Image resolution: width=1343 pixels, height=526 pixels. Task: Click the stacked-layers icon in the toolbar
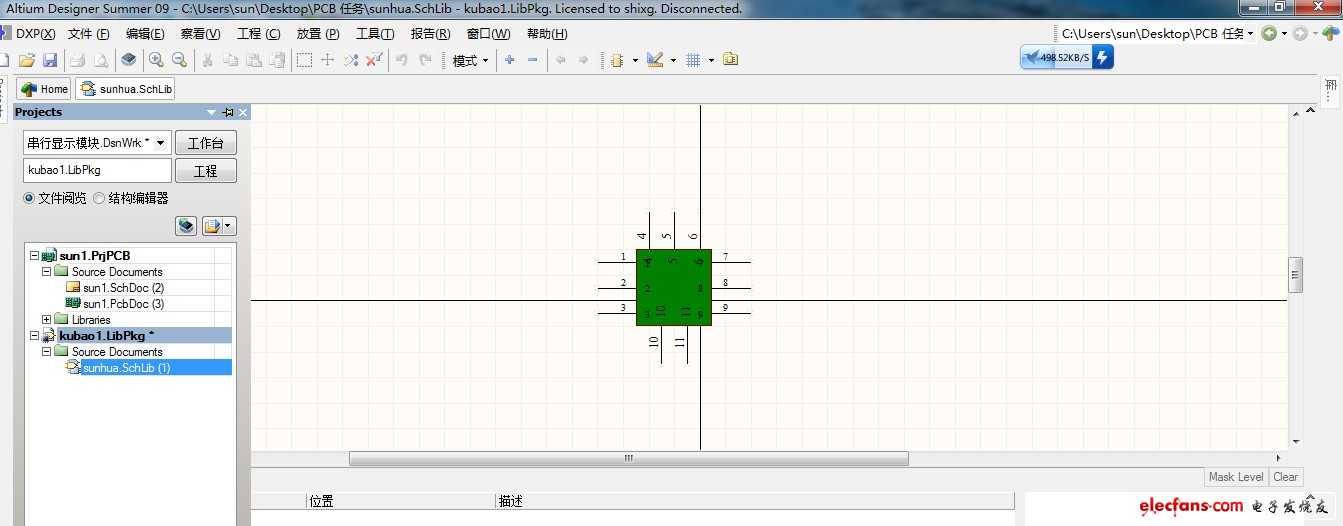pyautogui.click(x=129, y=60)
